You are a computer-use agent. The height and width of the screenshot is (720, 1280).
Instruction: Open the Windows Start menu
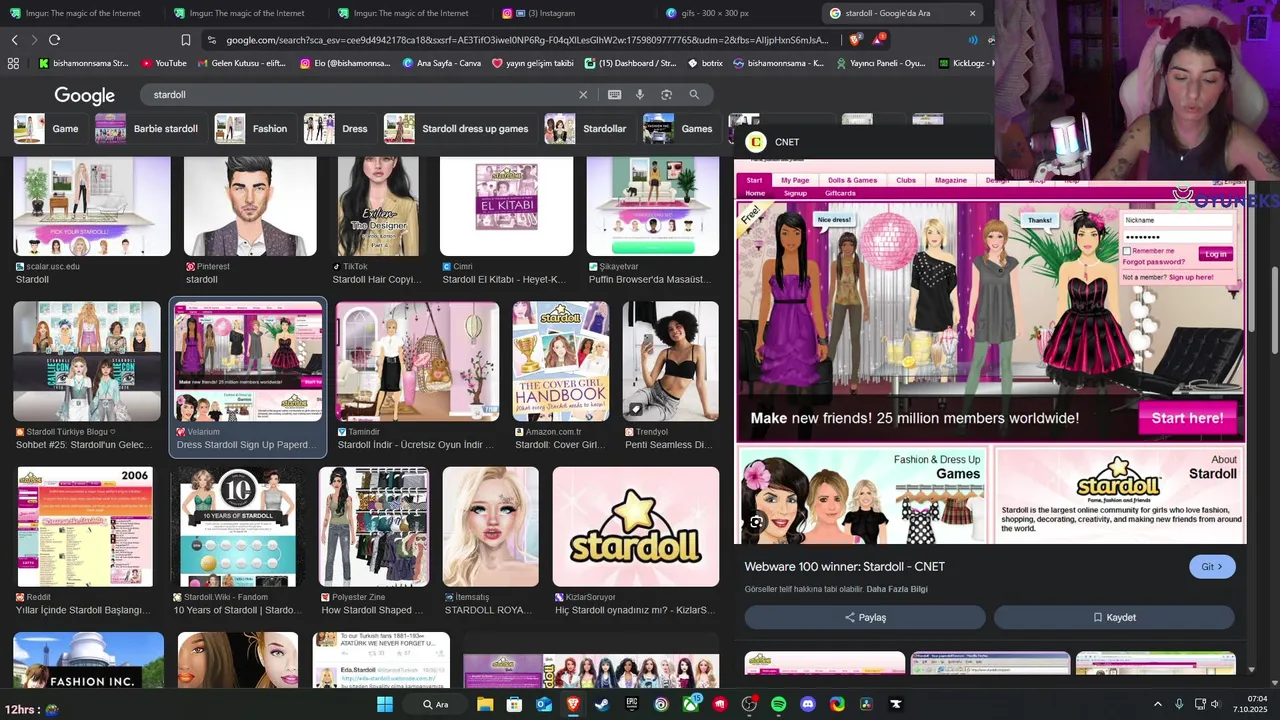pyautogui.click(x=385, y=704)
